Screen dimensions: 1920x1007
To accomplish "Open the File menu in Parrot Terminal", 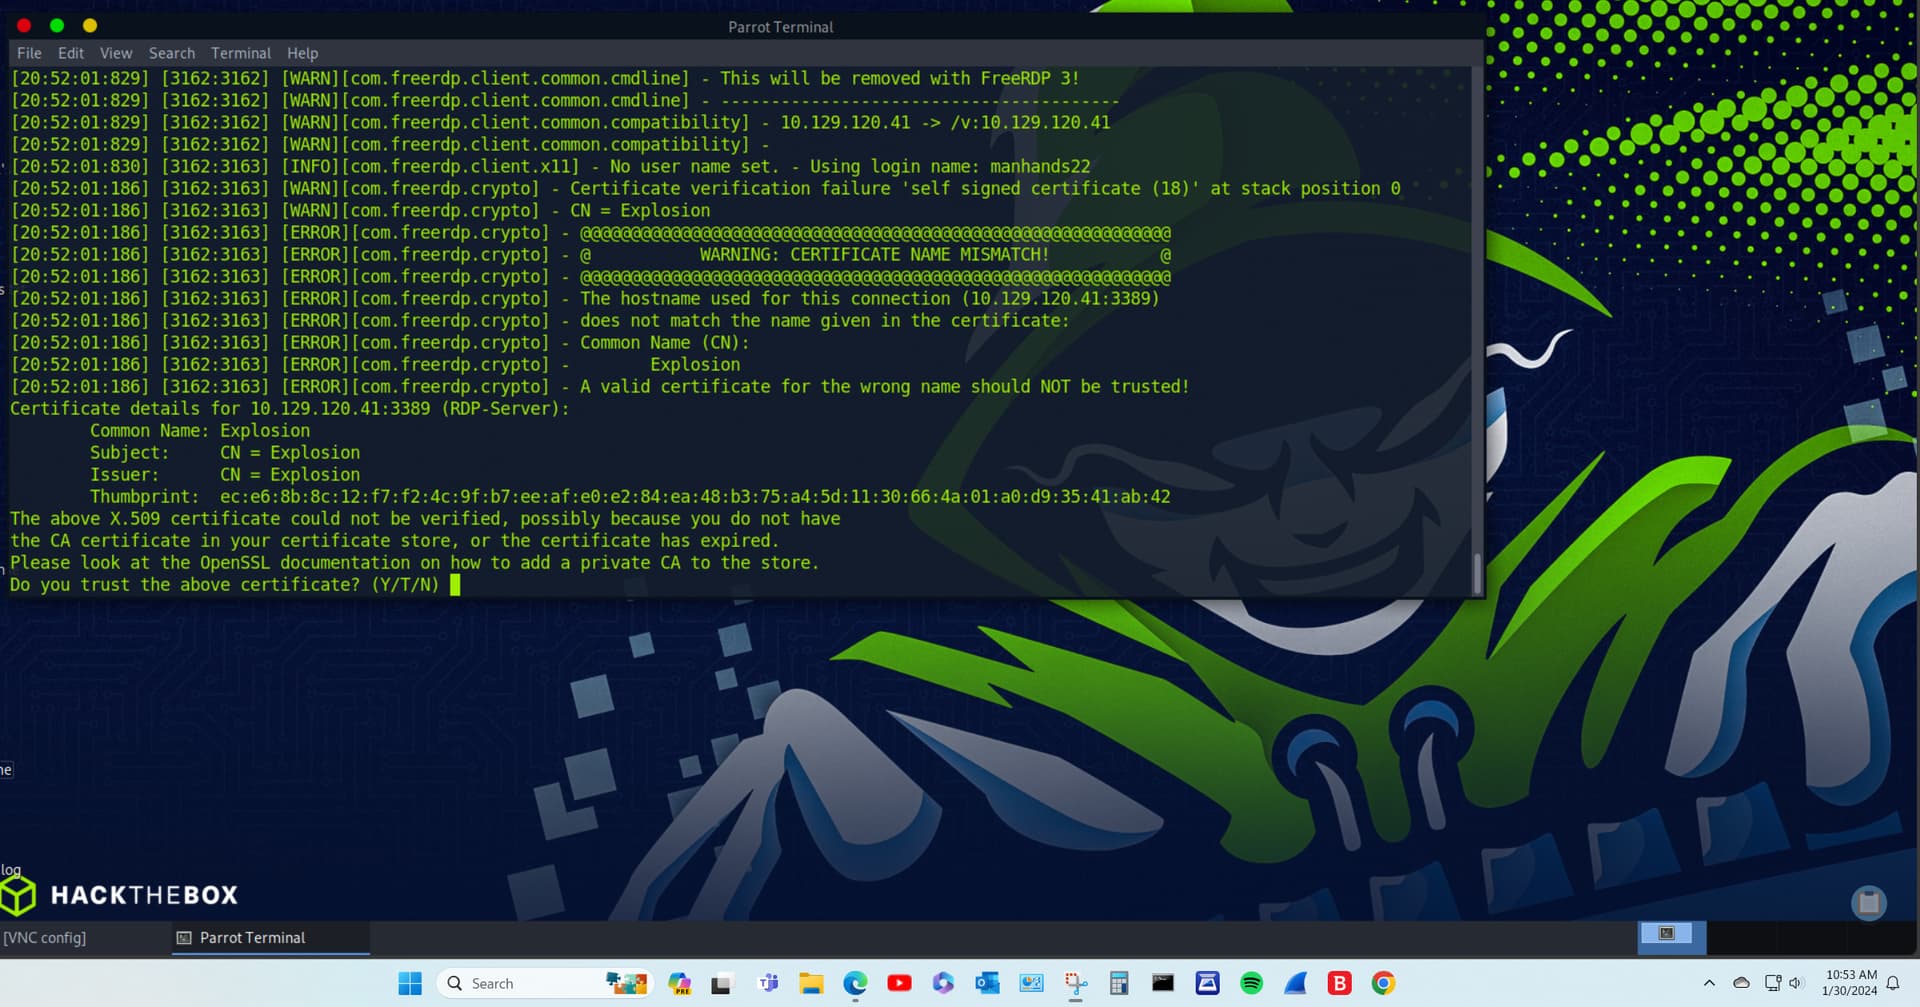I will [29, 53].
